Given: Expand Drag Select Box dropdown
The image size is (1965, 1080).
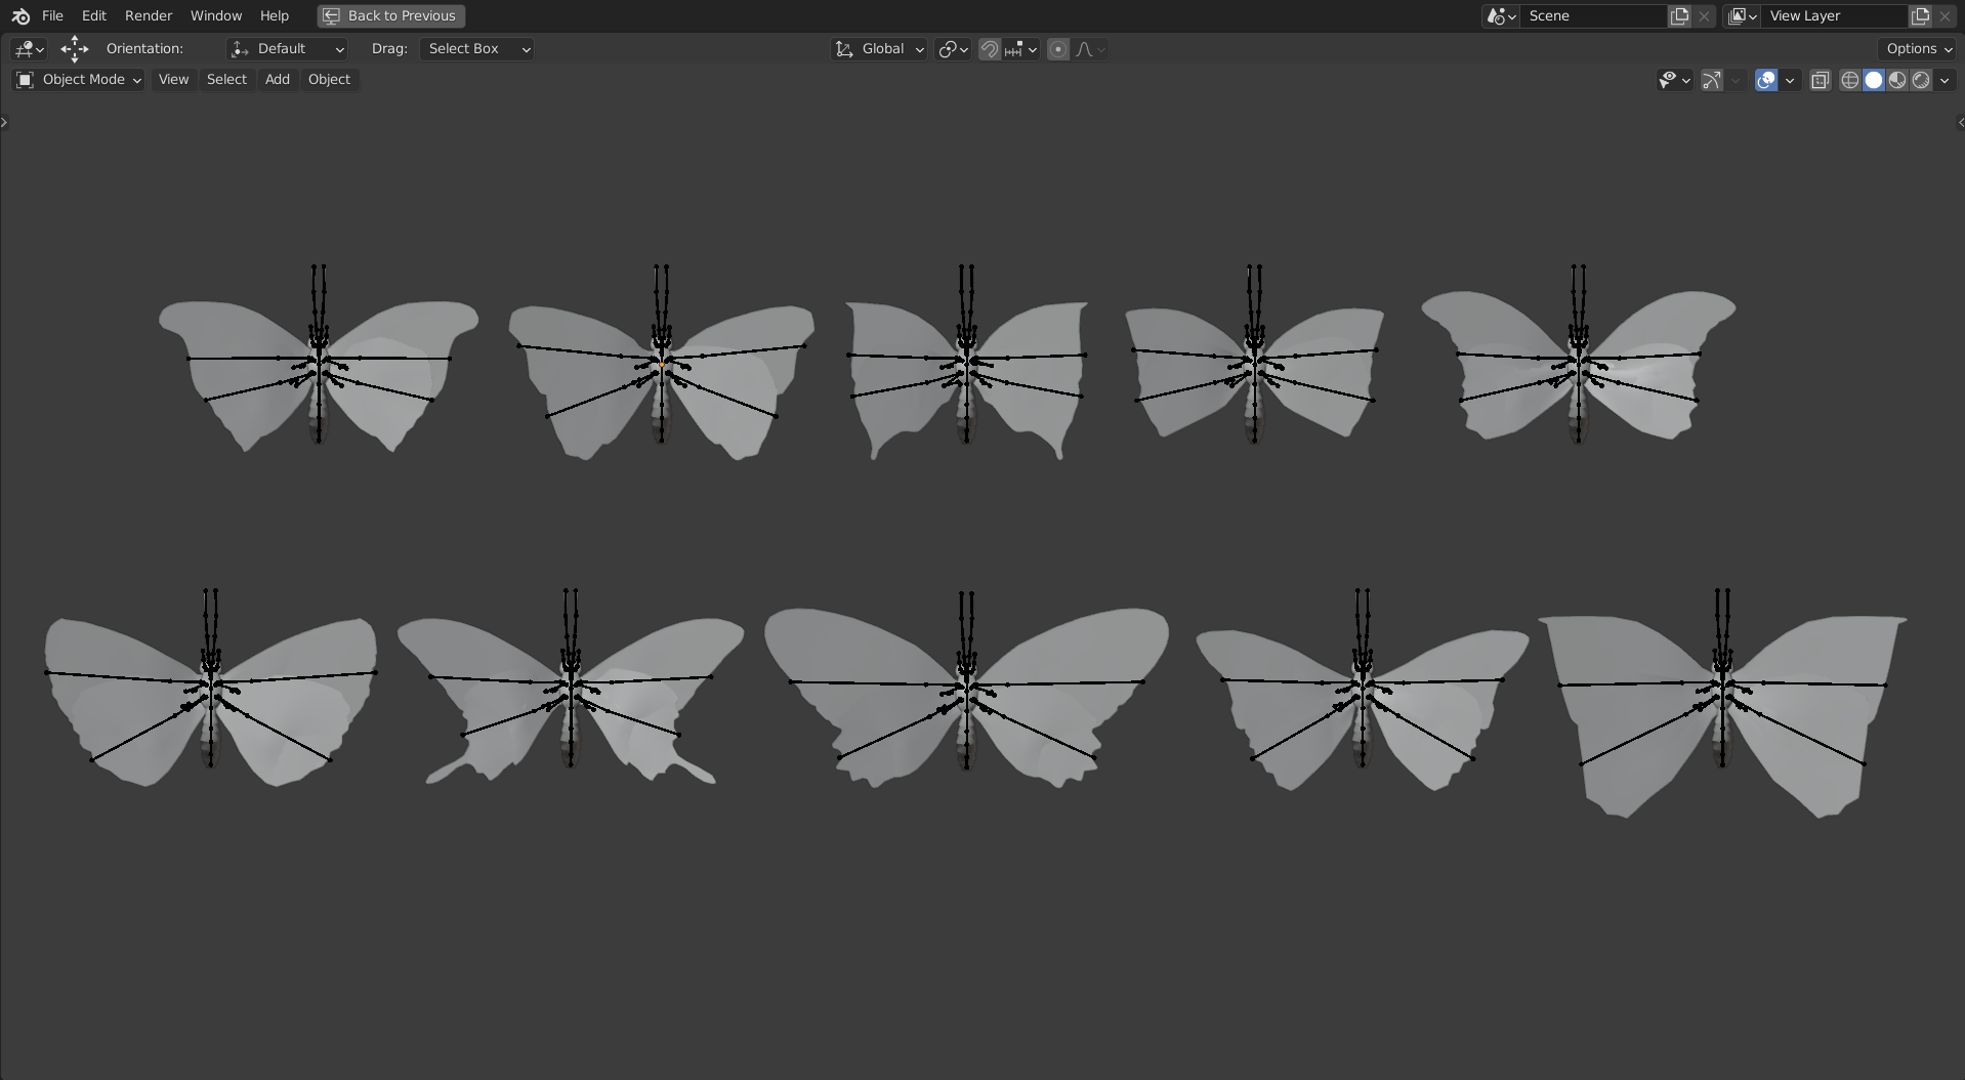Looking at the screenshot, I should click(476, 49).
